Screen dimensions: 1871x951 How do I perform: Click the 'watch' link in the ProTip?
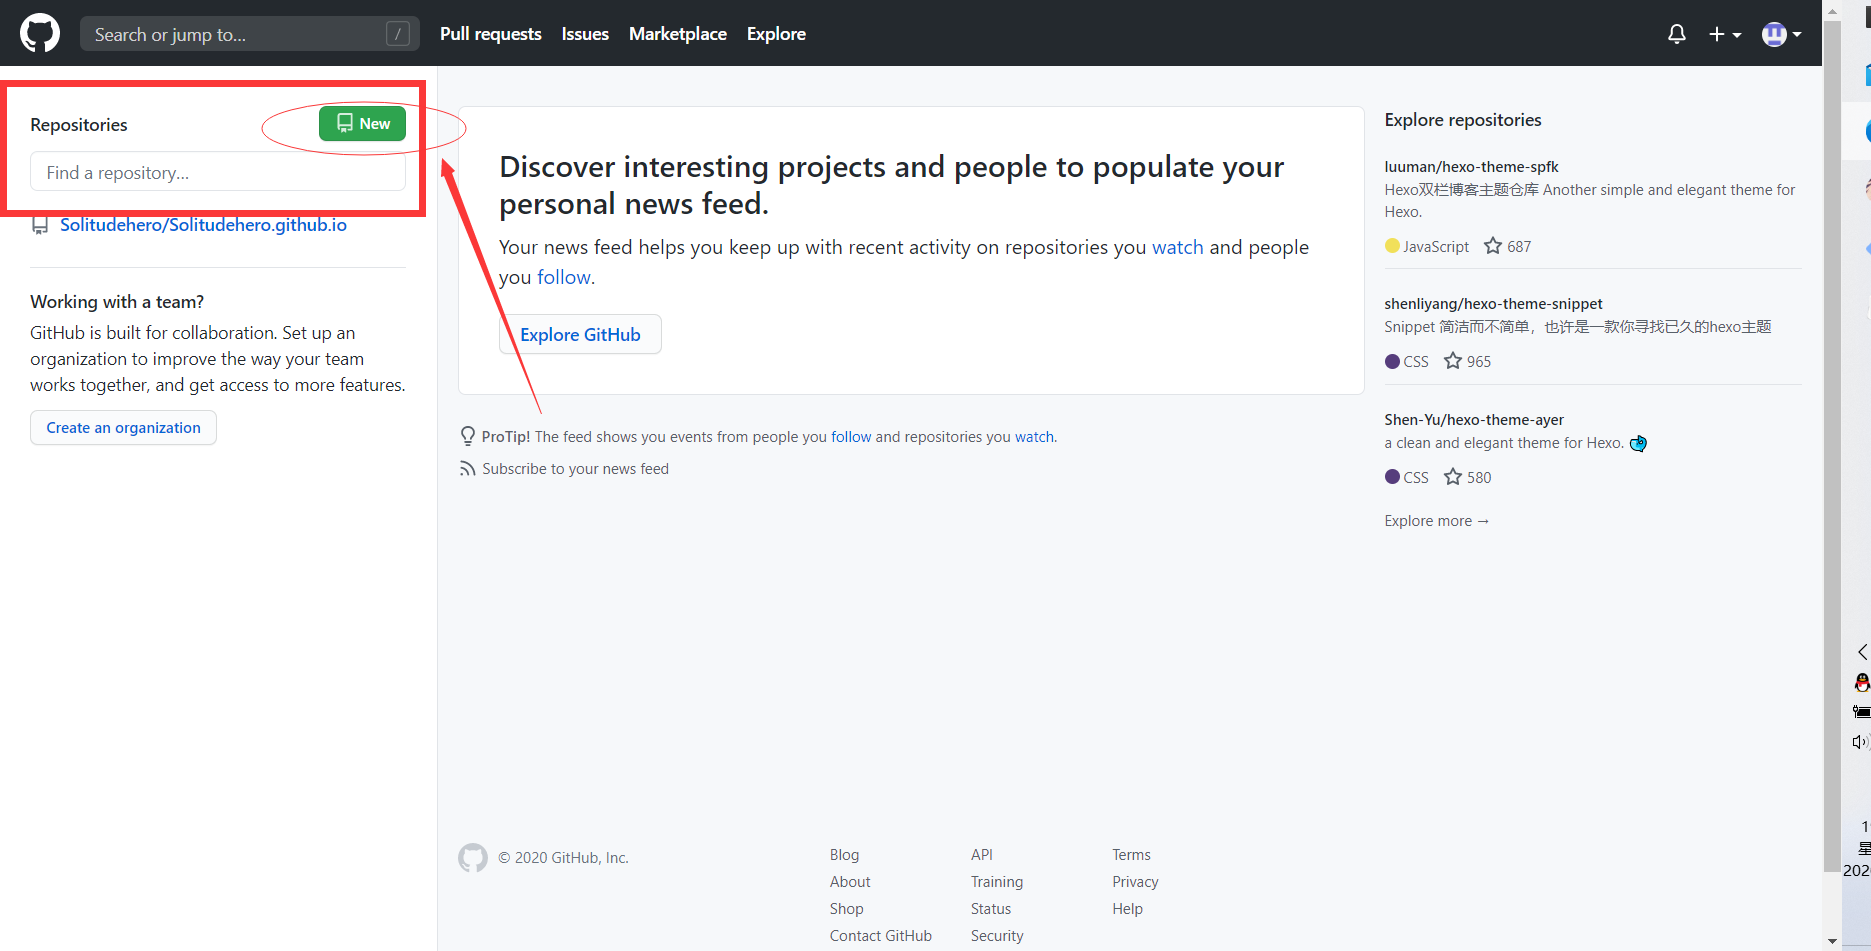[1034, 437]
